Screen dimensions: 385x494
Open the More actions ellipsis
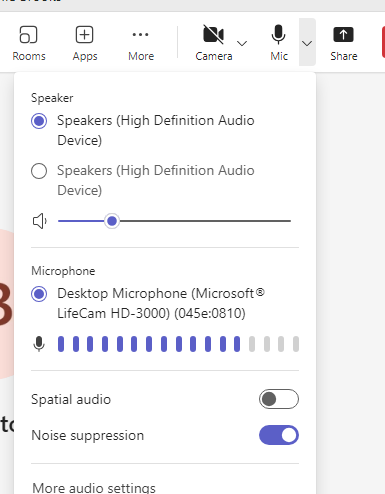(x=140, y=34)
